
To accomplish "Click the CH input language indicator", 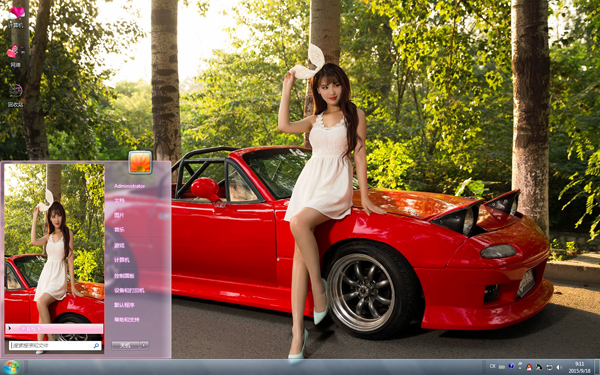I will 492,366.
